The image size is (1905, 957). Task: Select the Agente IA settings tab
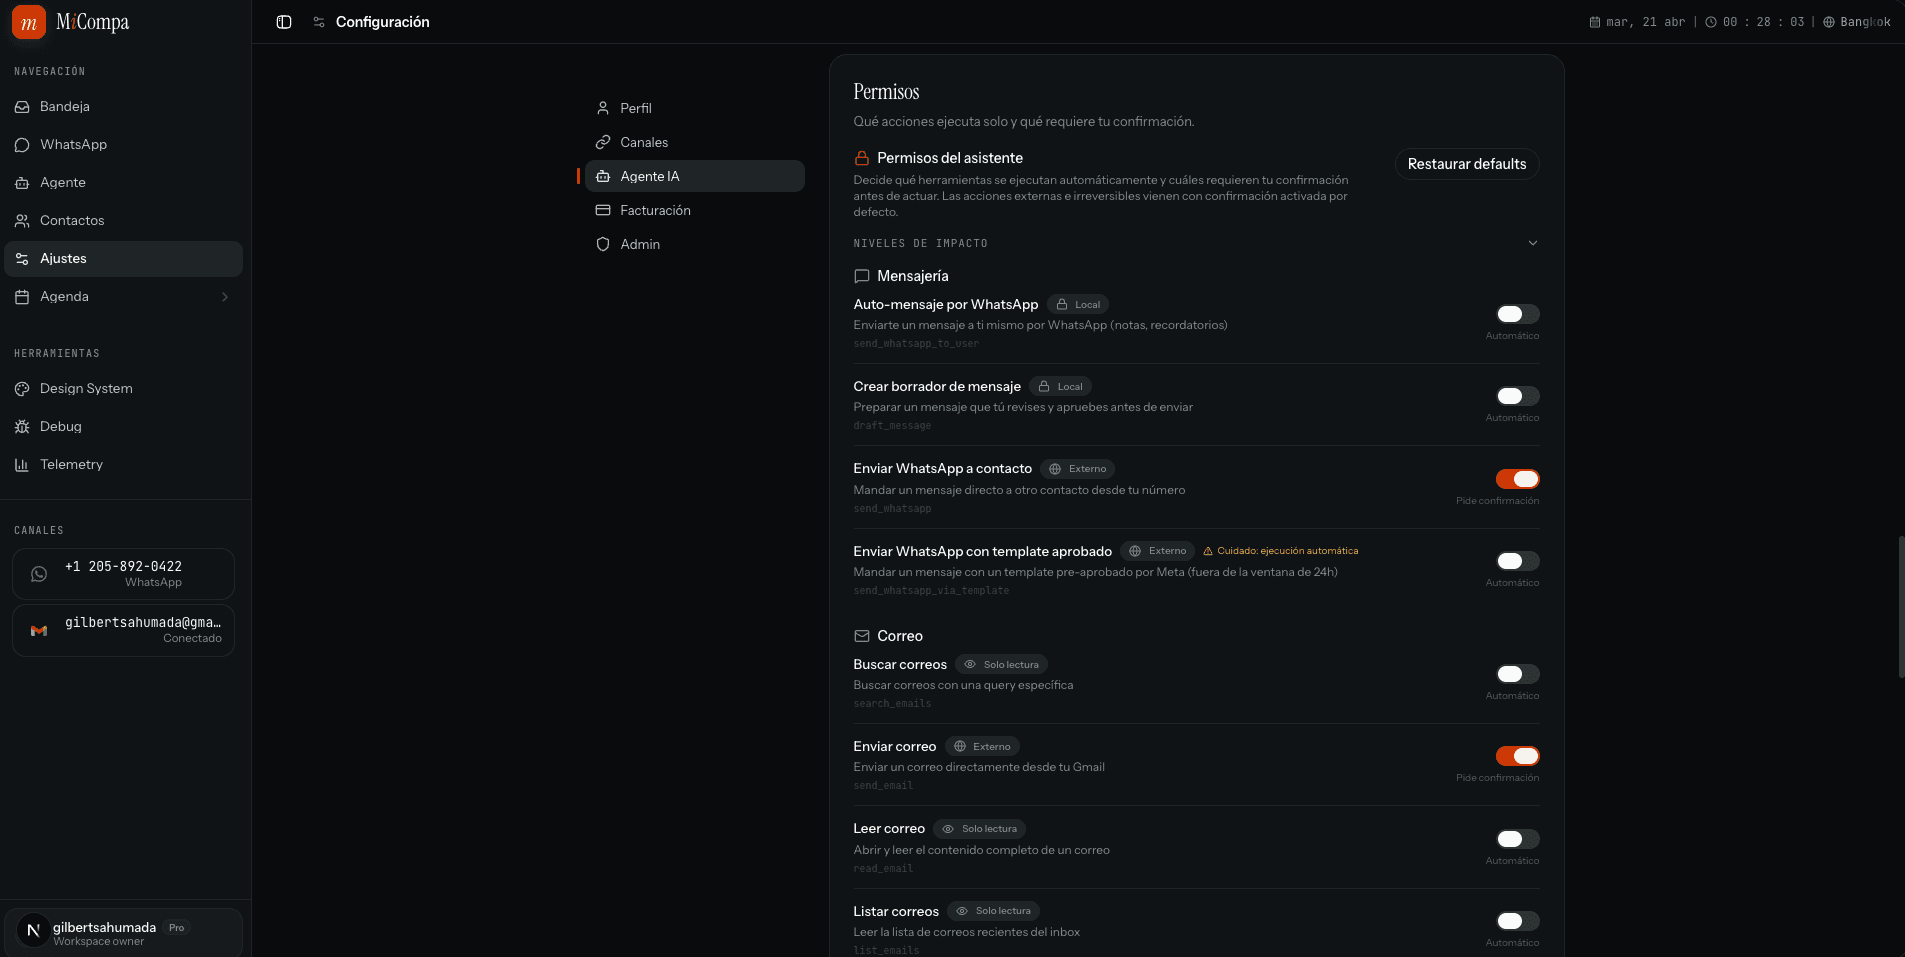694,176
